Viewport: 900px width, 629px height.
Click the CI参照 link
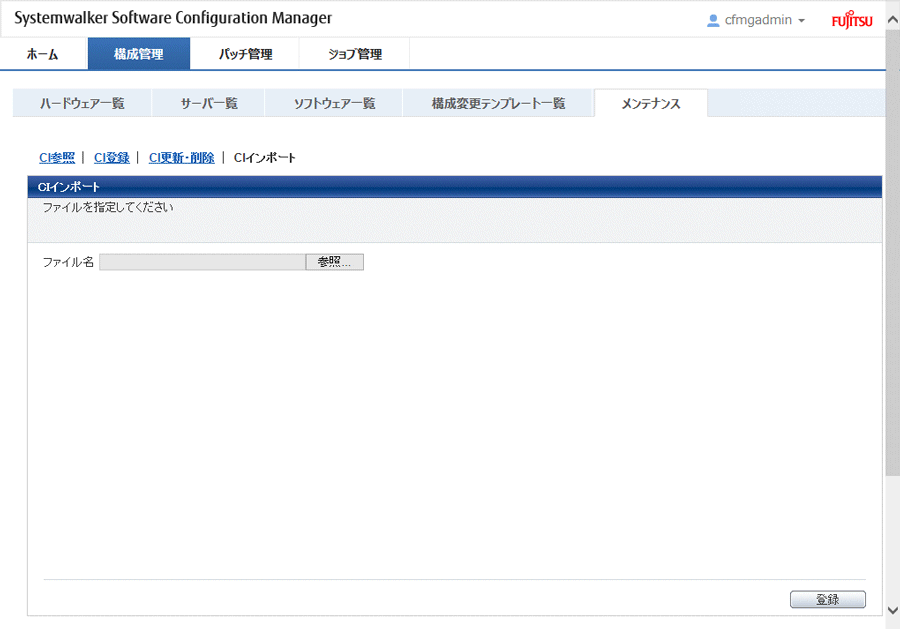point(56,157)
